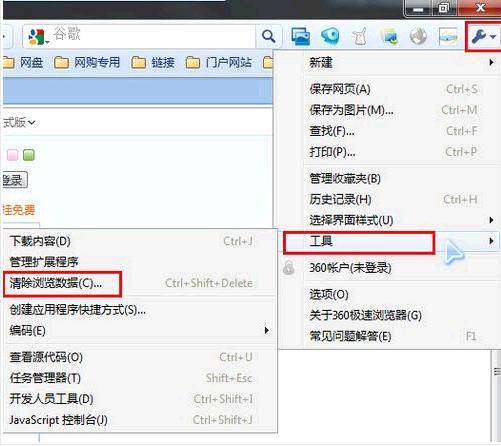Screen dimensions: 501x446
Task: Click the image download extension icon
Action: (390, 36)
